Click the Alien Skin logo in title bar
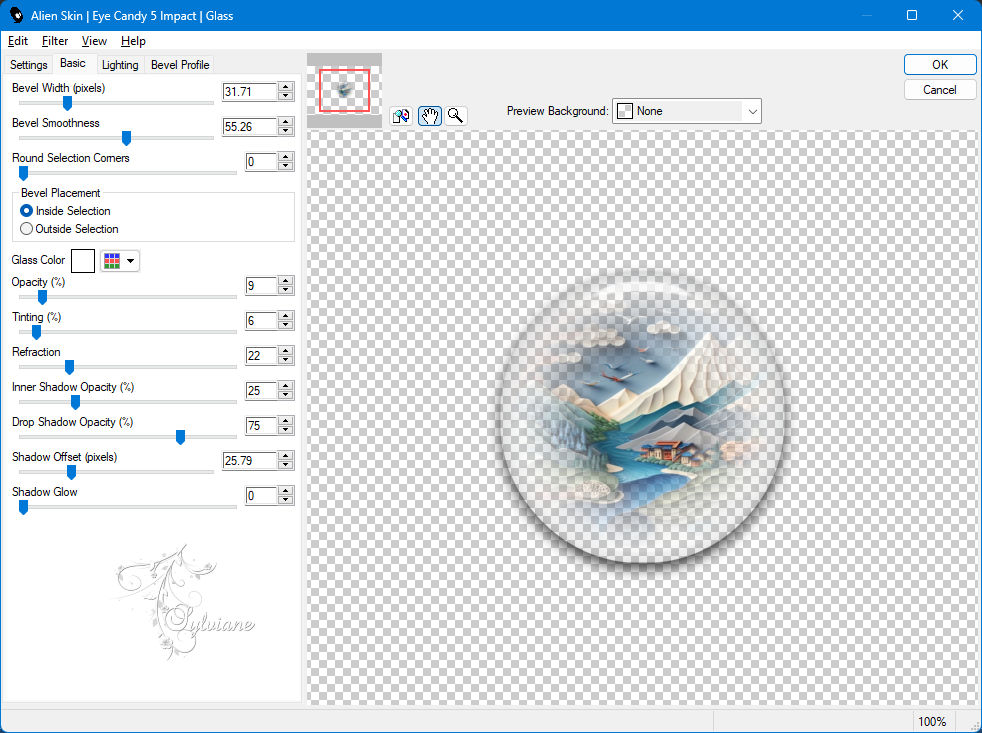Viewport: 982px width, 733px height. [16, 15]
